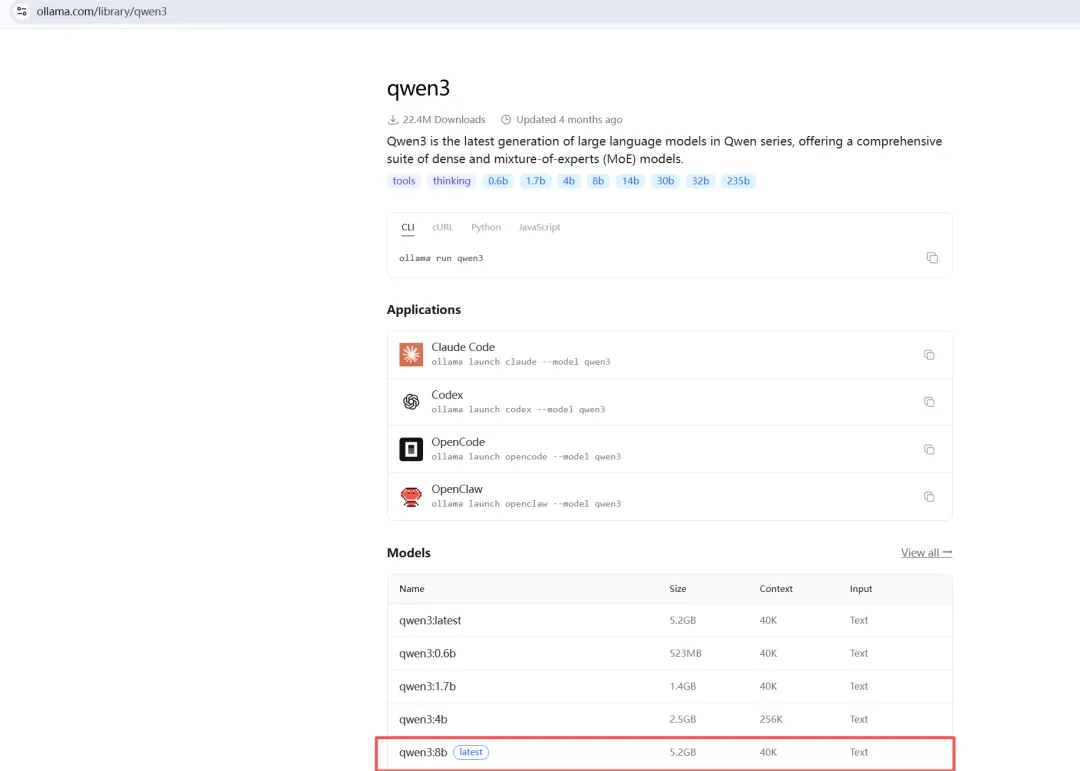Copy the ollama run qwen3 command

tap(932, 258)
